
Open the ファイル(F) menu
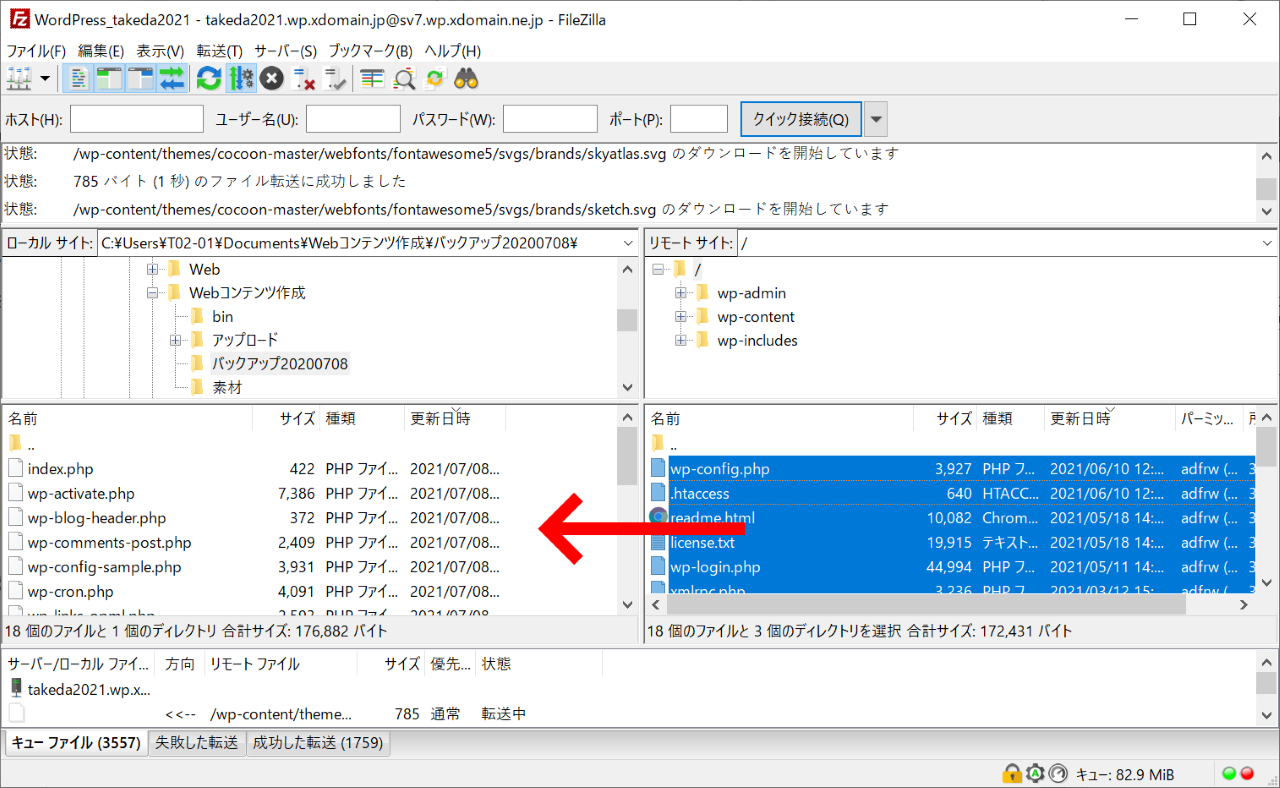pyautogui.click(x=36, y=51)
